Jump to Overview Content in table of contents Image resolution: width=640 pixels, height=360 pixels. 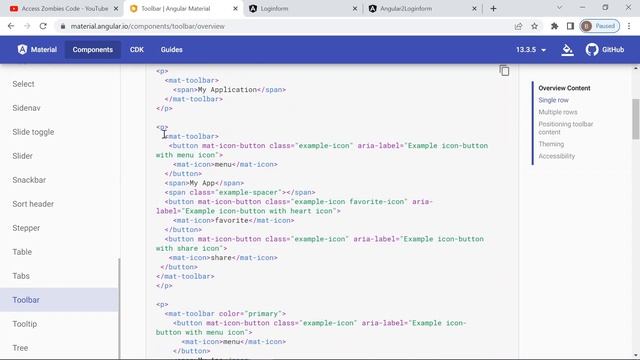point(564,88)
